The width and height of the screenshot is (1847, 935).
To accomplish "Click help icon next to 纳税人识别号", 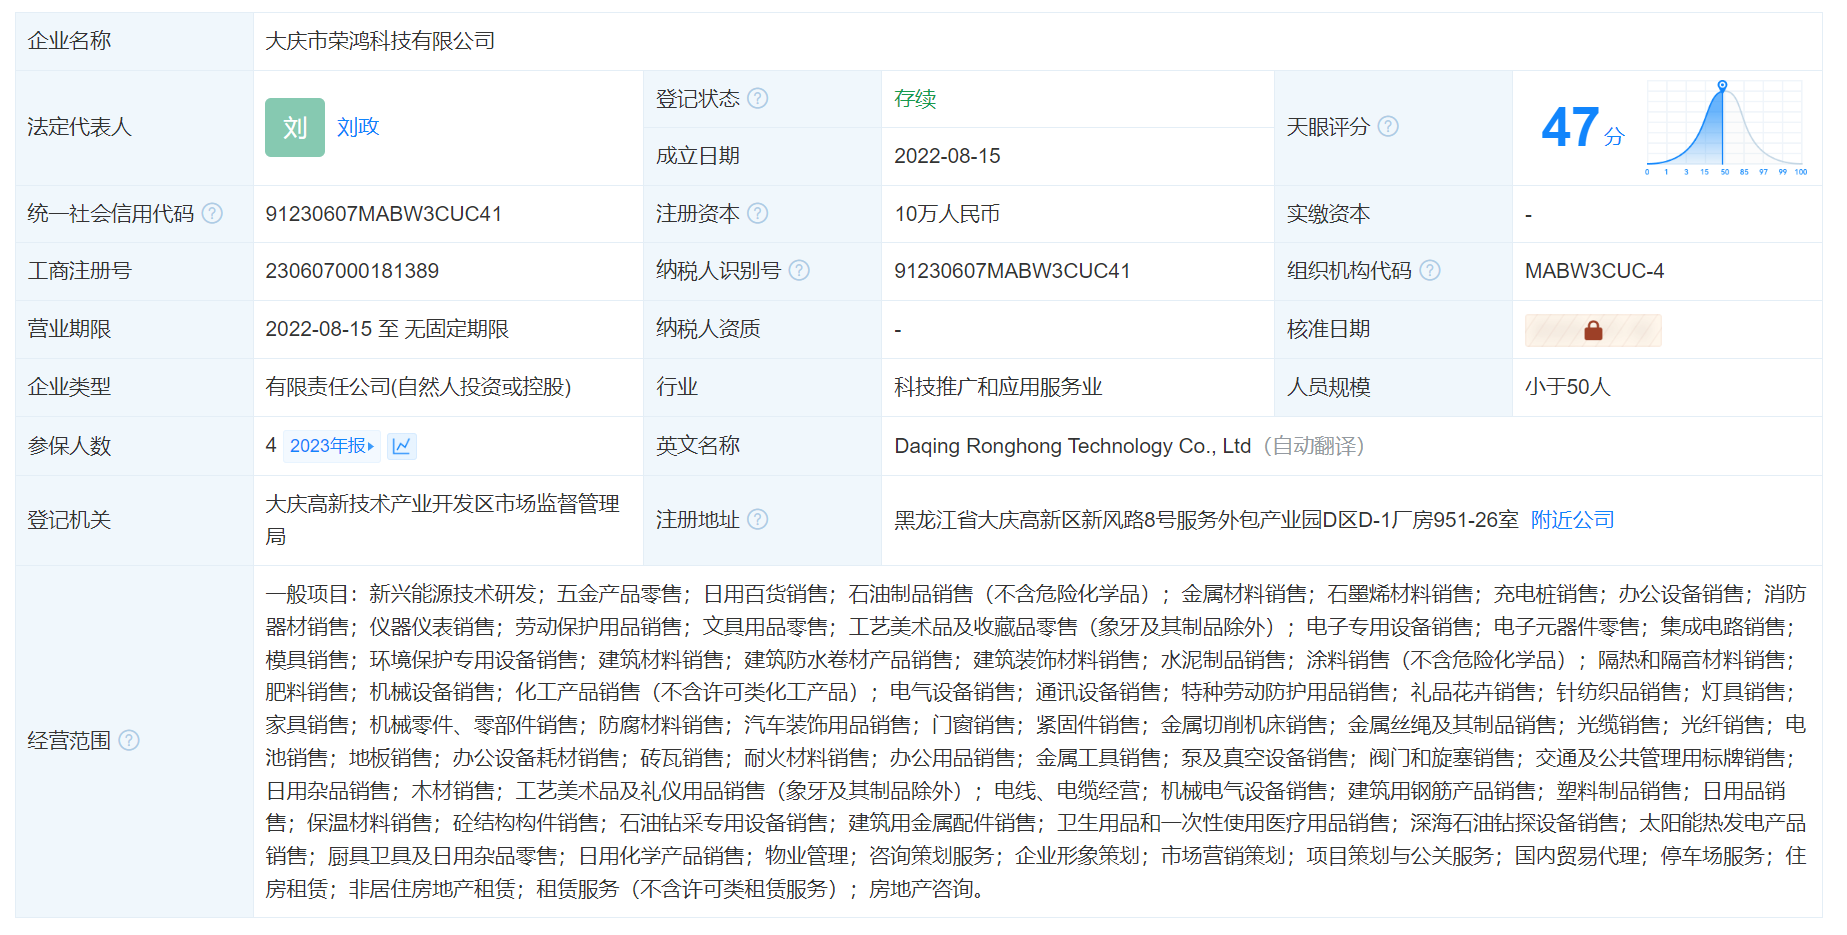I will [799, 270].
